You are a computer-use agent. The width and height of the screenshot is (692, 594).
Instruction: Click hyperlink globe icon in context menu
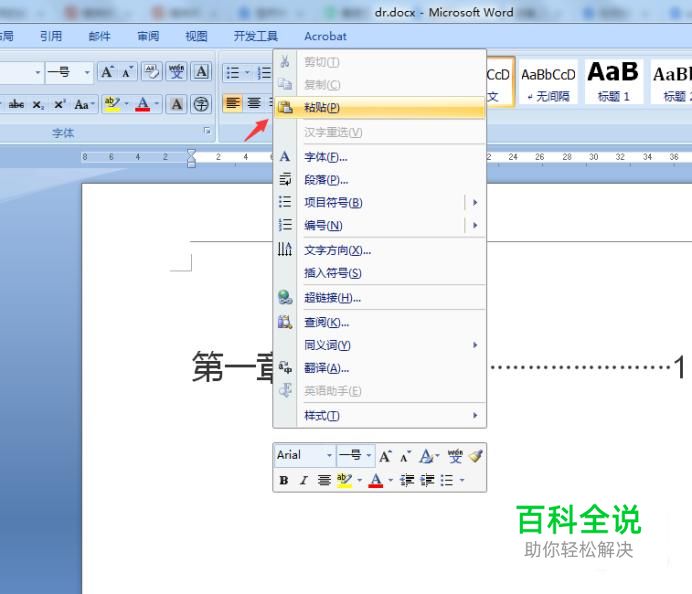(x=285, y=297)
